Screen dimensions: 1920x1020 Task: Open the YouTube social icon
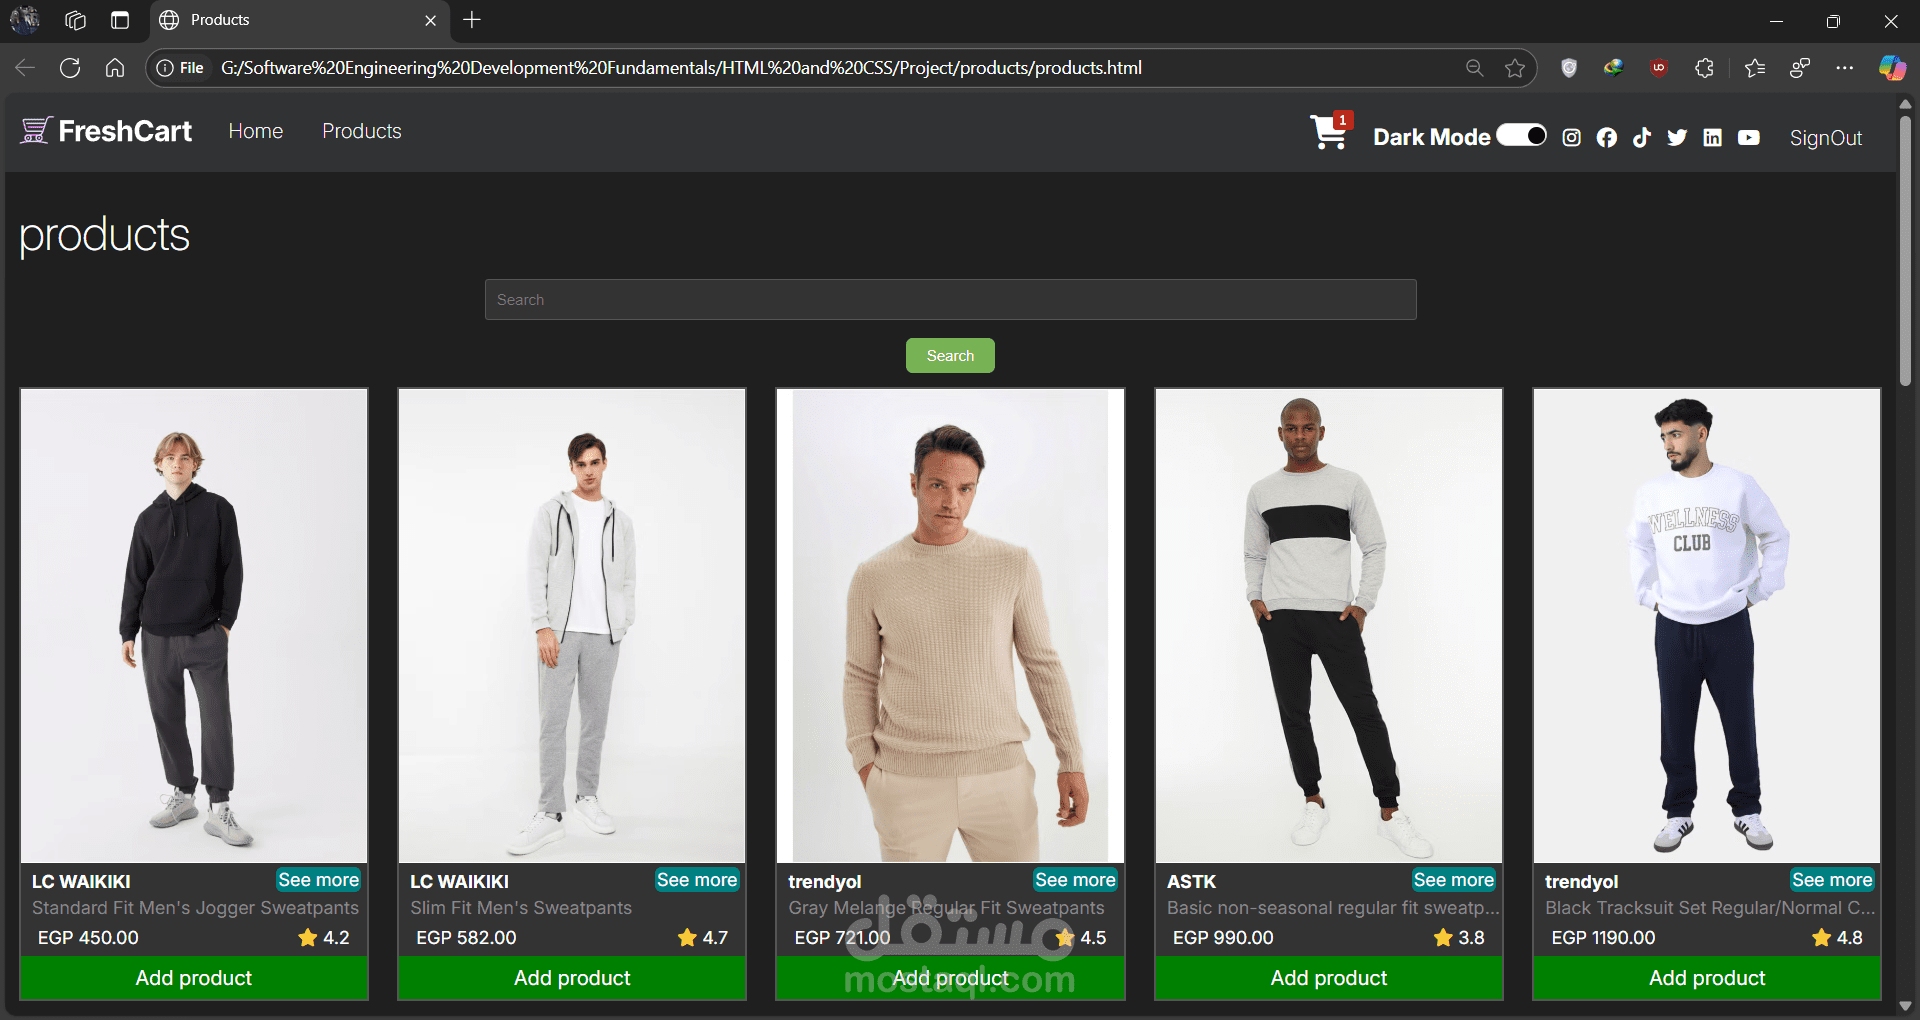[1749, 138]
